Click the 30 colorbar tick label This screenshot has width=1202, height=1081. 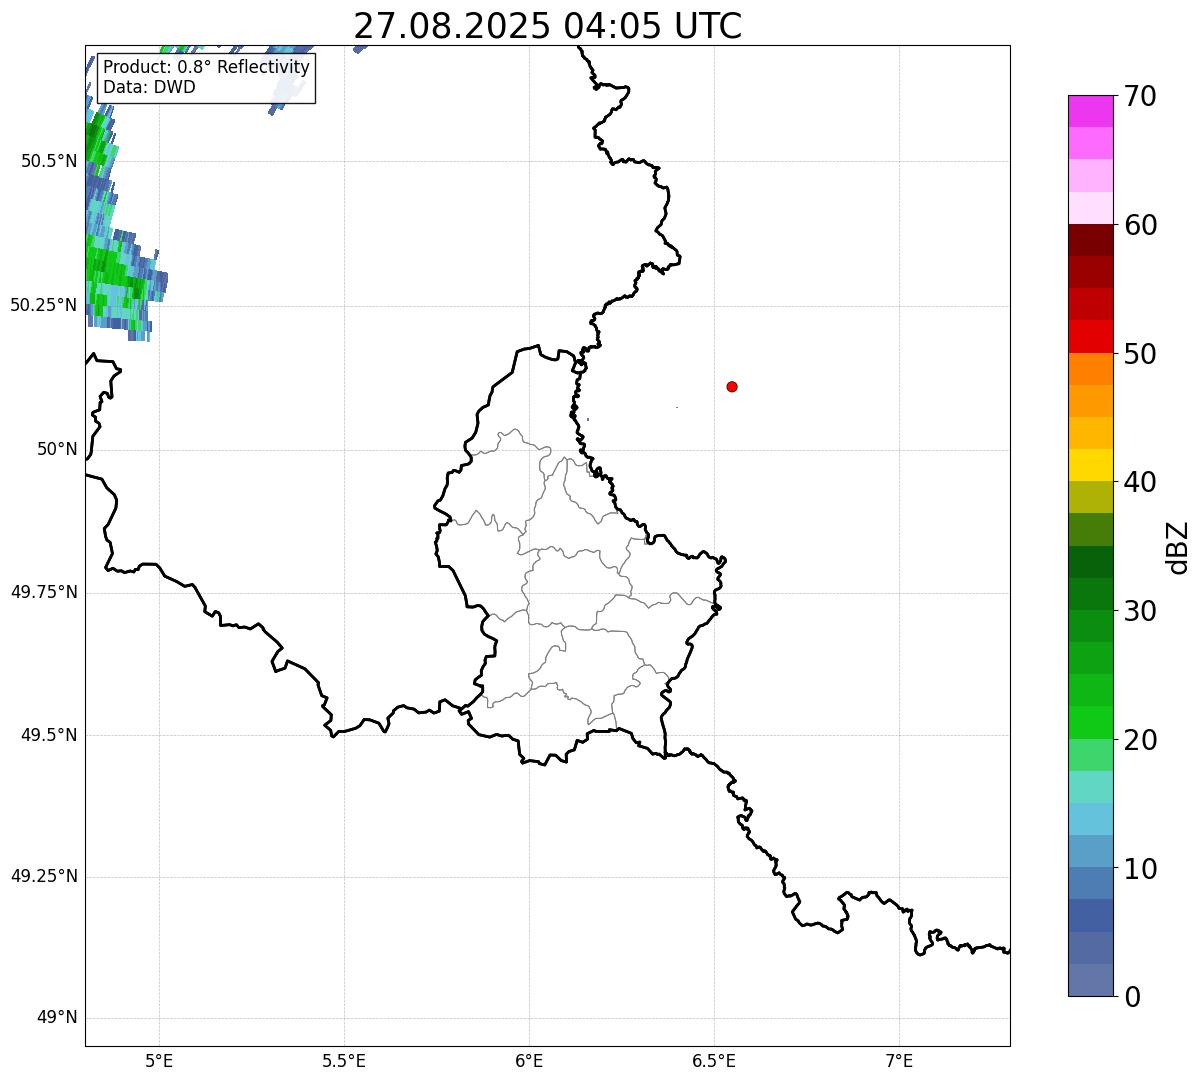(1141, 611)
